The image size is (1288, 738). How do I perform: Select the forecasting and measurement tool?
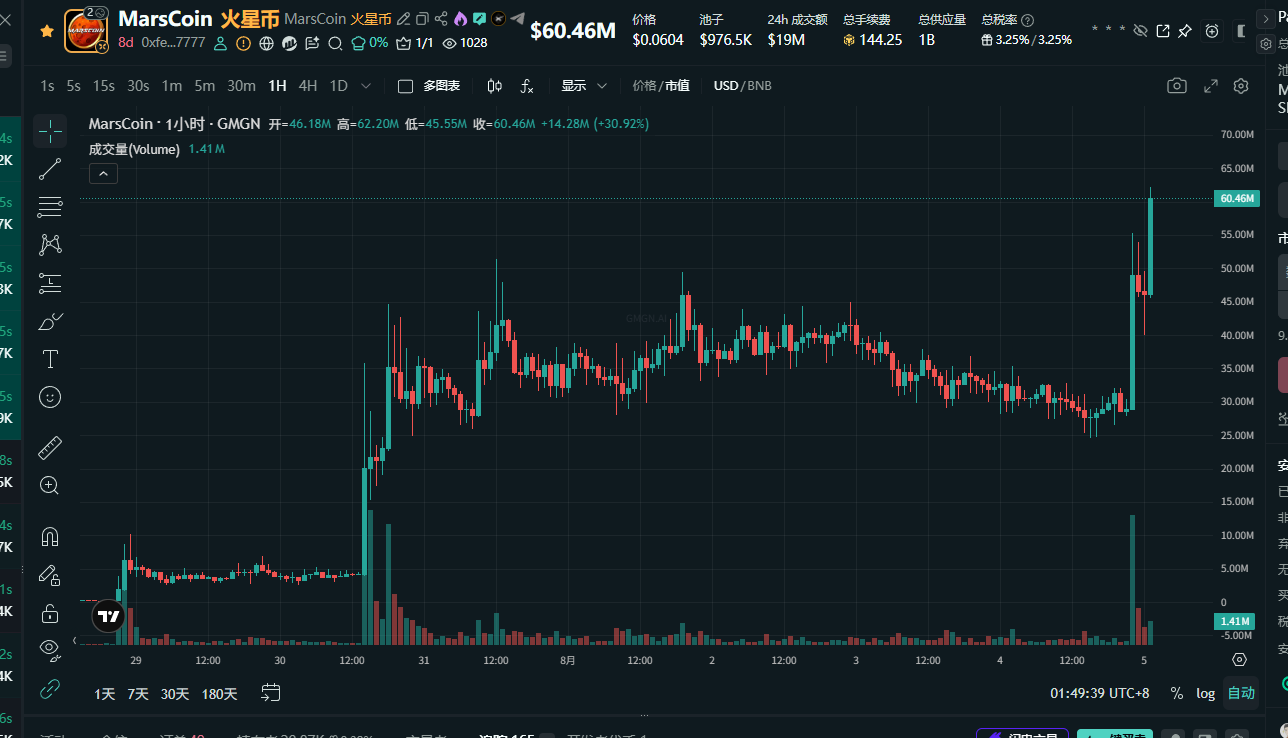pos(50,283)
